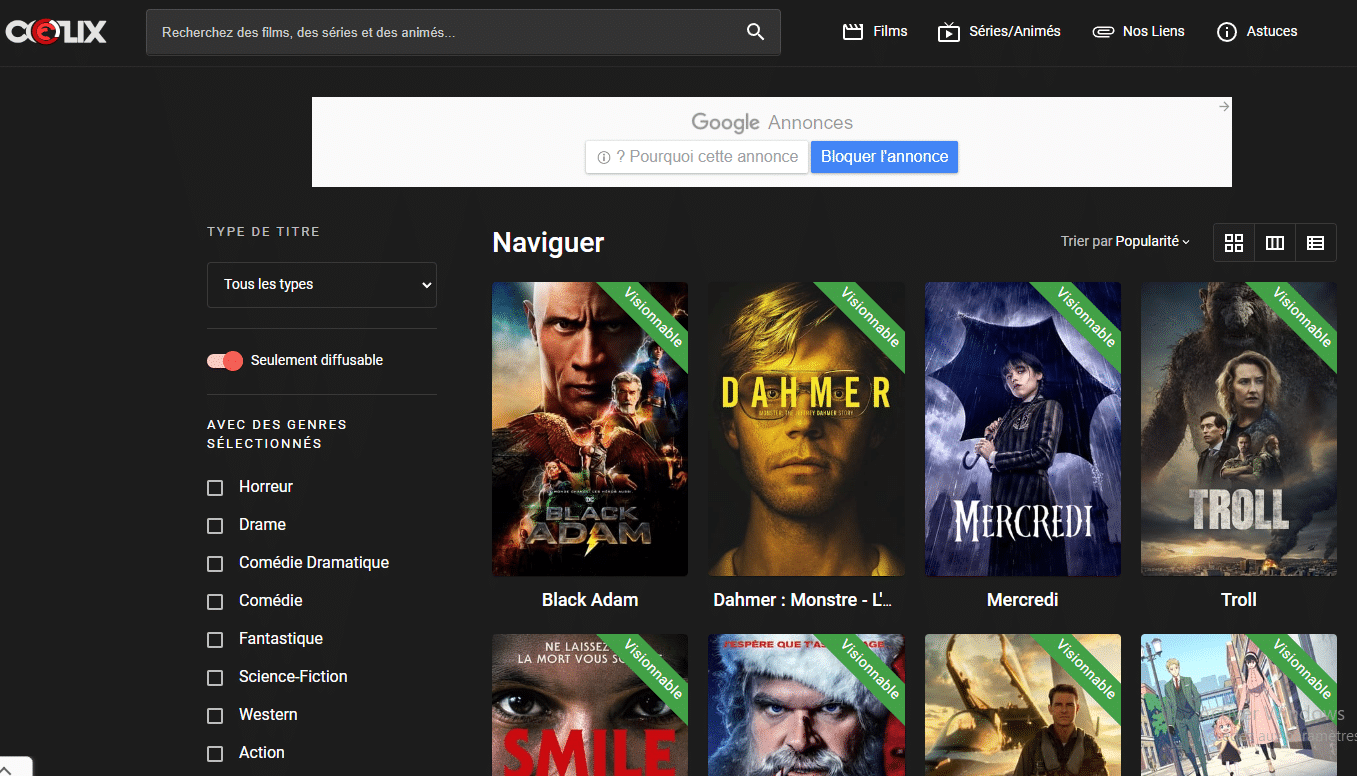Check the Science-Fiction genre filter
The height and width of the screenshot is (776, 1357).
pos(215,677)
